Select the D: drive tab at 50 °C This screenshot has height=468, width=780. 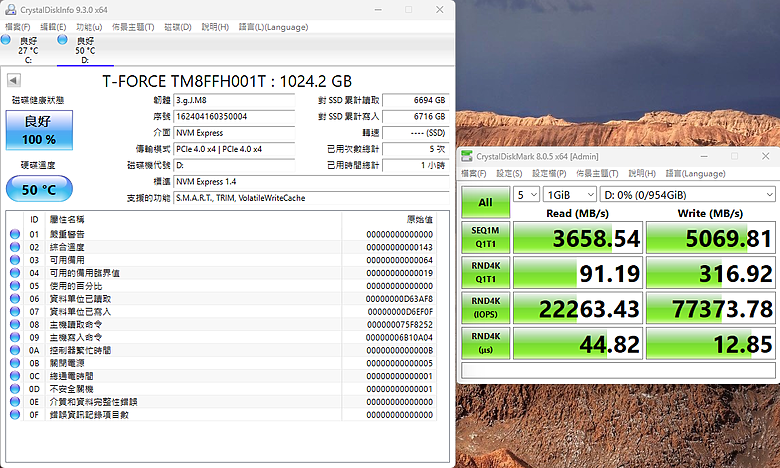[85, 50]
